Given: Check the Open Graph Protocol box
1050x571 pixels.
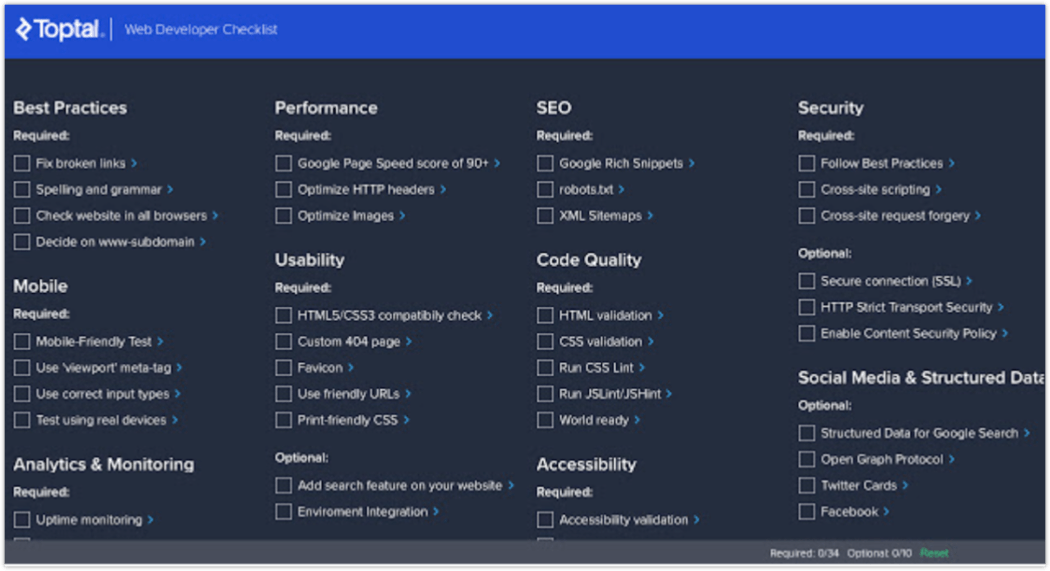Looking at the screenshot, I should point(807,459).
